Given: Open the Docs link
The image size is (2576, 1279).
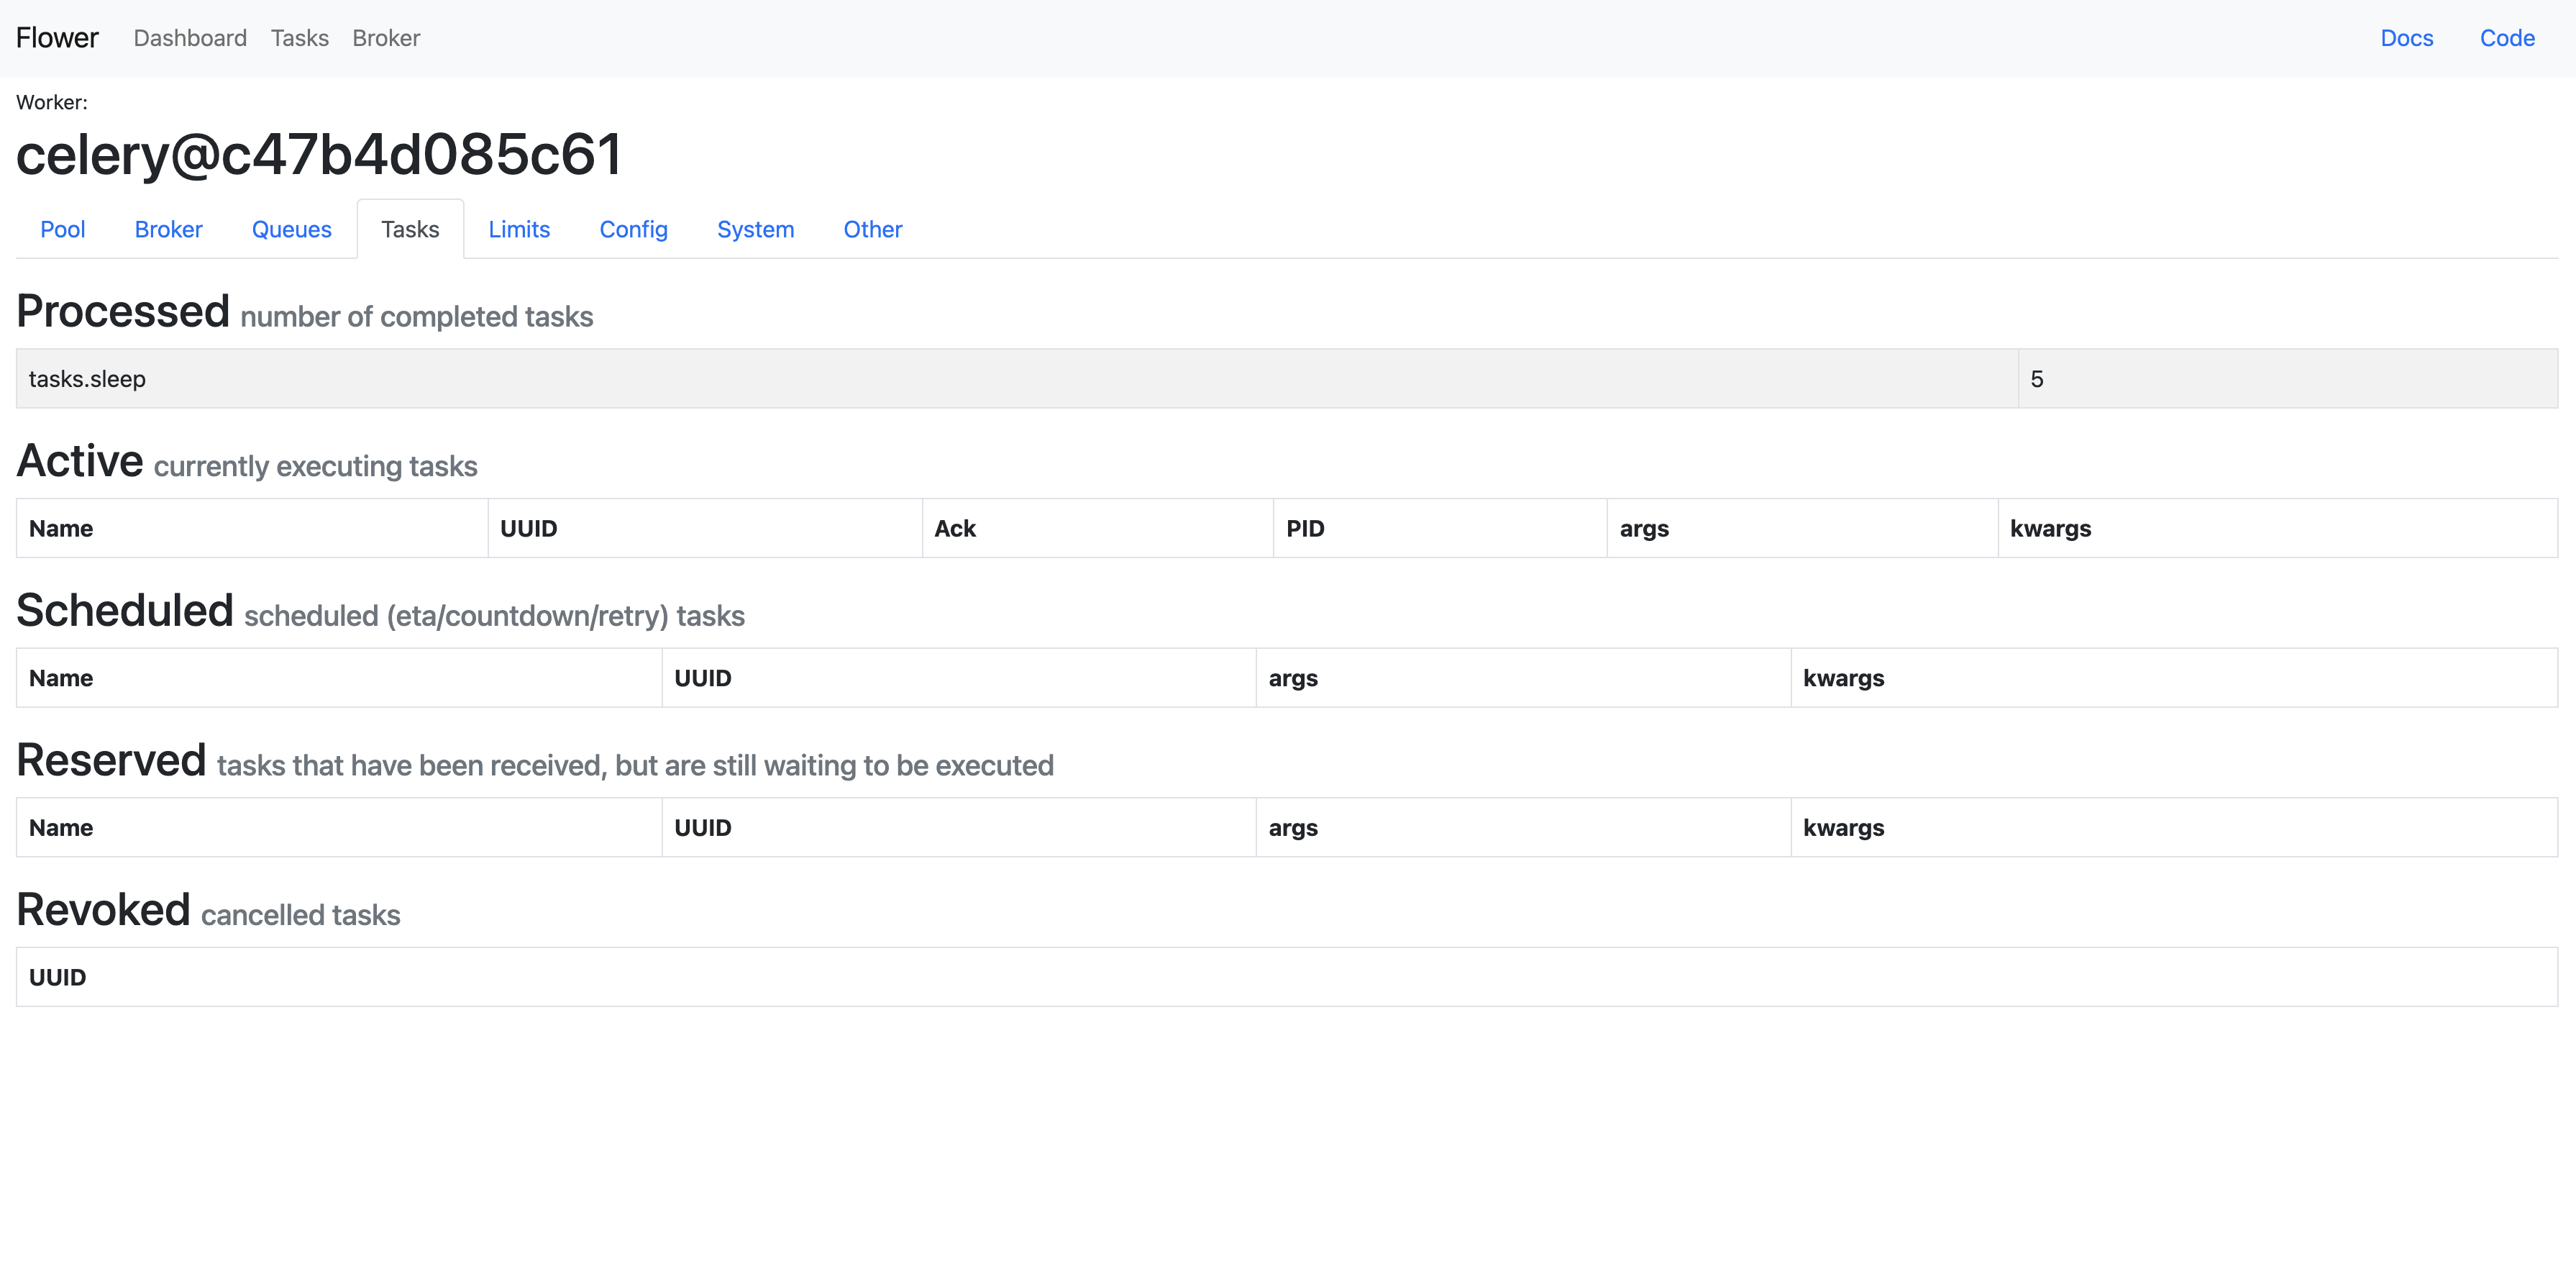Looking at the screenshot, I should point(2406,38).
